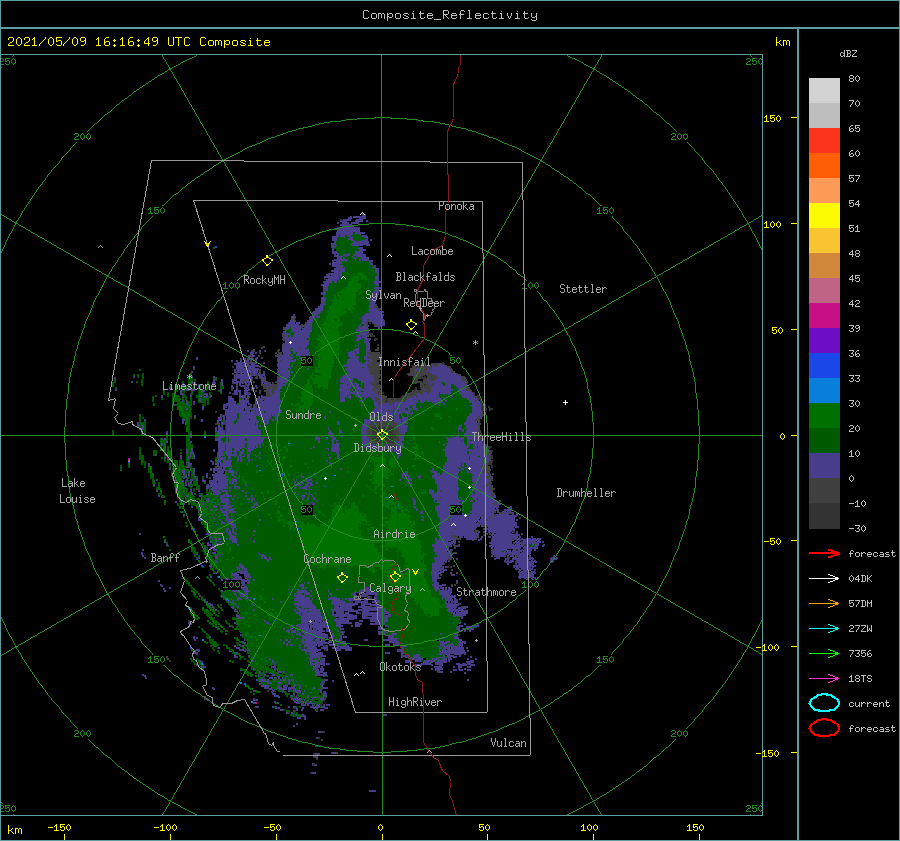The width and height of the screenshot is (900, 841).
Task: Select the dark green 10-20 dBZ swatch
Action: tap(824, 441)
